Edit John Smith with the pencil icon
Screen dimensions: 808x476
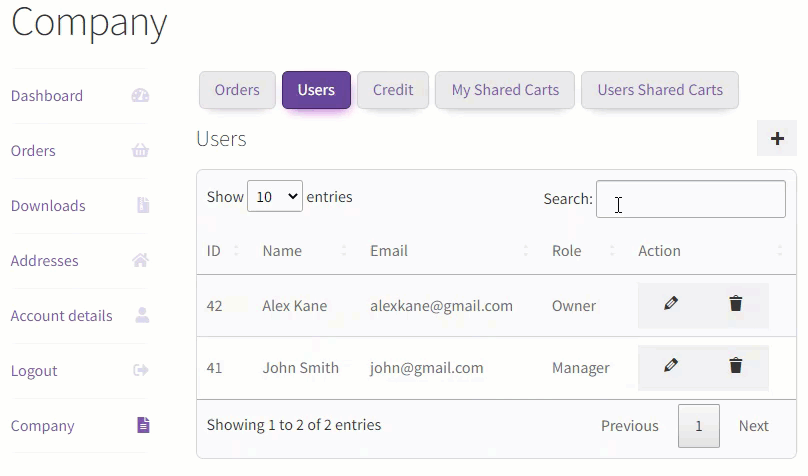[670, 366]
